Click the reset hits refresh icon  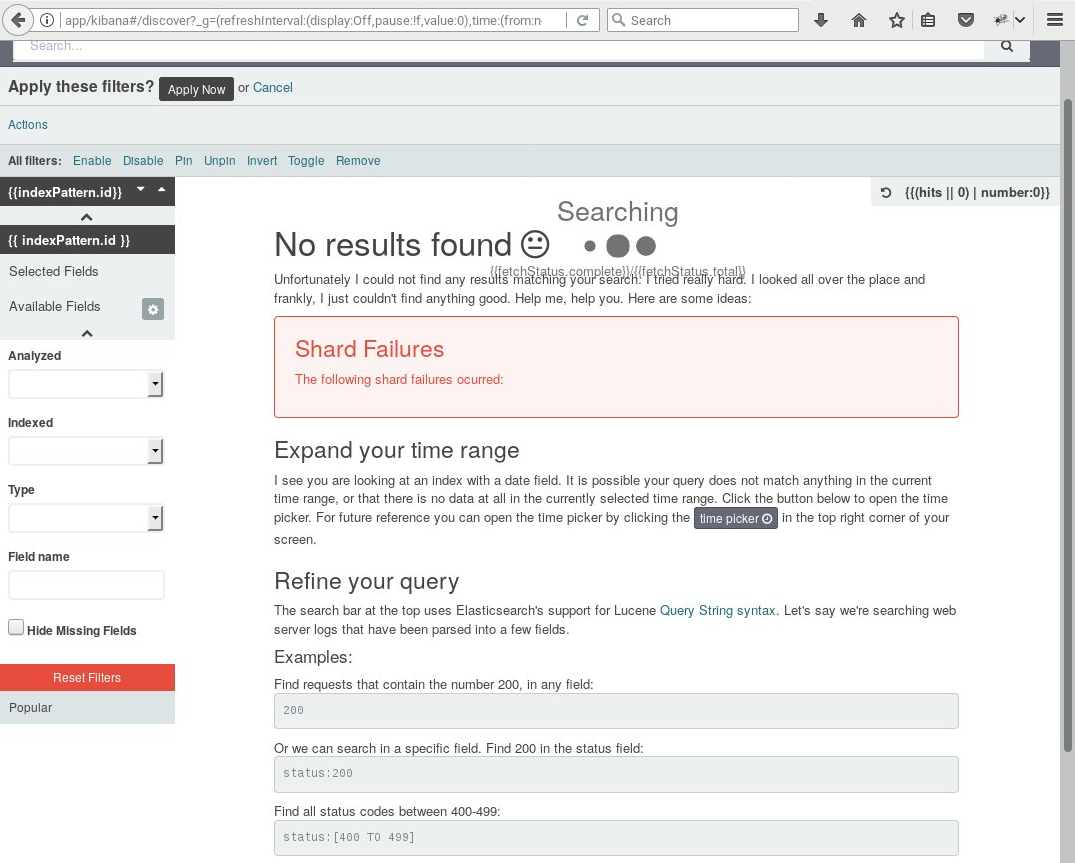886,193
